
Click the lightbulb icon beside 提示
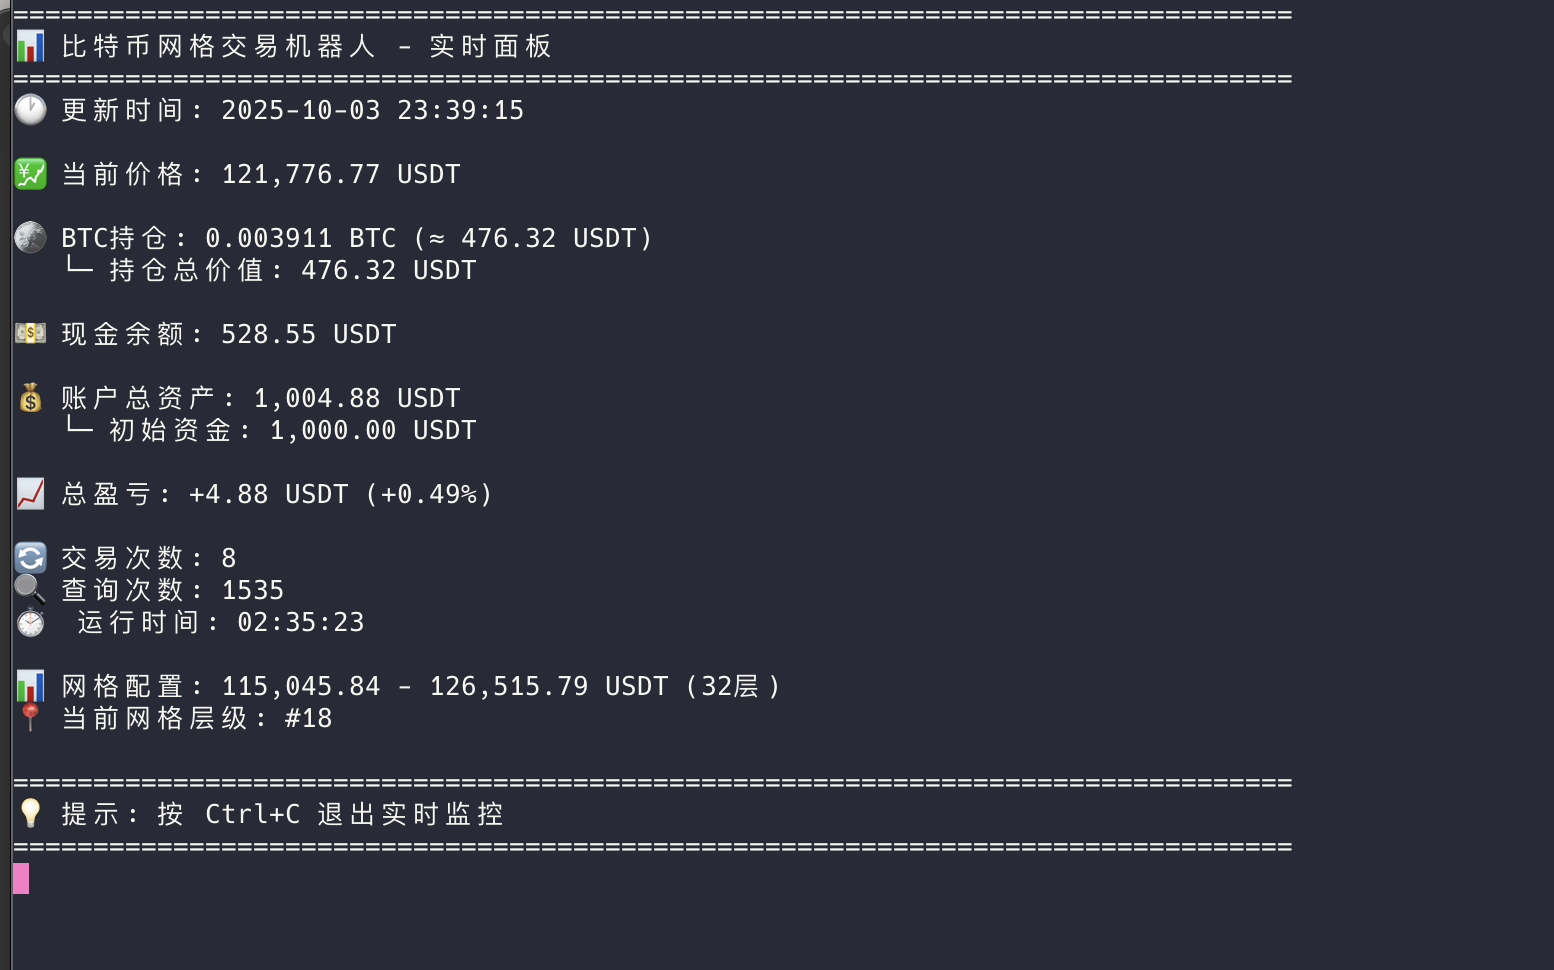30,814
